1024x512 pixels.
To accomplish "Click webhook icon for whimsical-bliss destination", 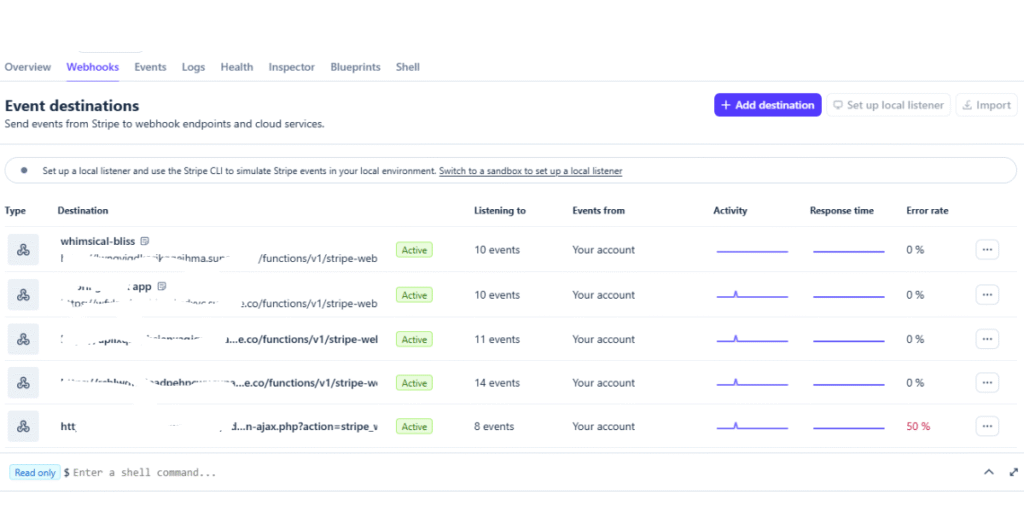I will pyautogui.click(x=23, y=250).
